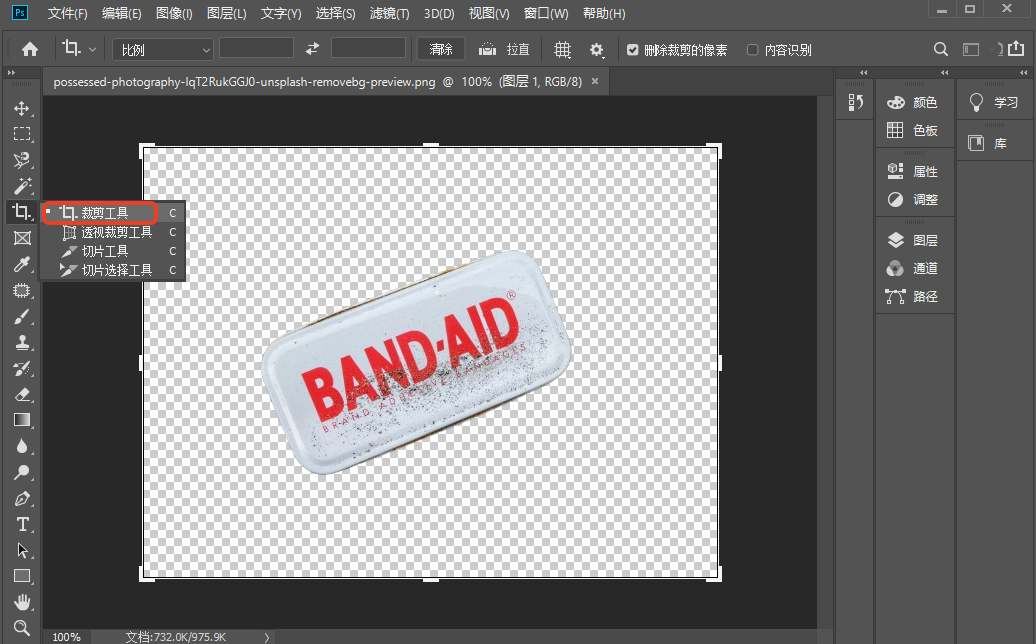
Task: Open the 学习 panel
Action: [994, 102]
